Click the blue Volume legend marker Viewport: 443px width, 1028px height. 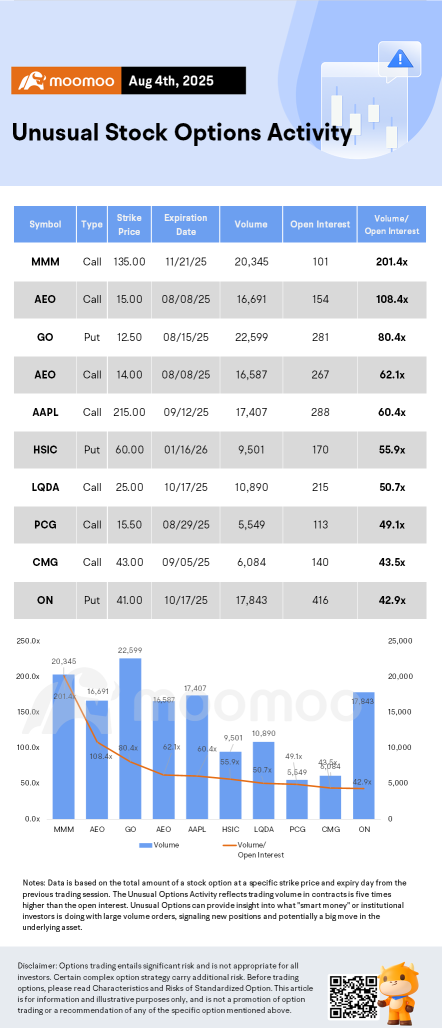pos(145,845)
